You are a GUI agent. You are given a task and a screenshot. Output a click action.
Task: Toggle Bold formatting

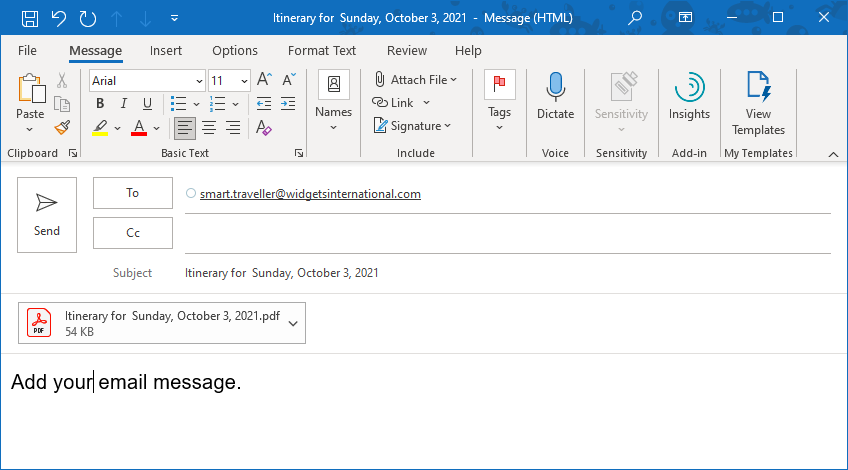(100, 104)
